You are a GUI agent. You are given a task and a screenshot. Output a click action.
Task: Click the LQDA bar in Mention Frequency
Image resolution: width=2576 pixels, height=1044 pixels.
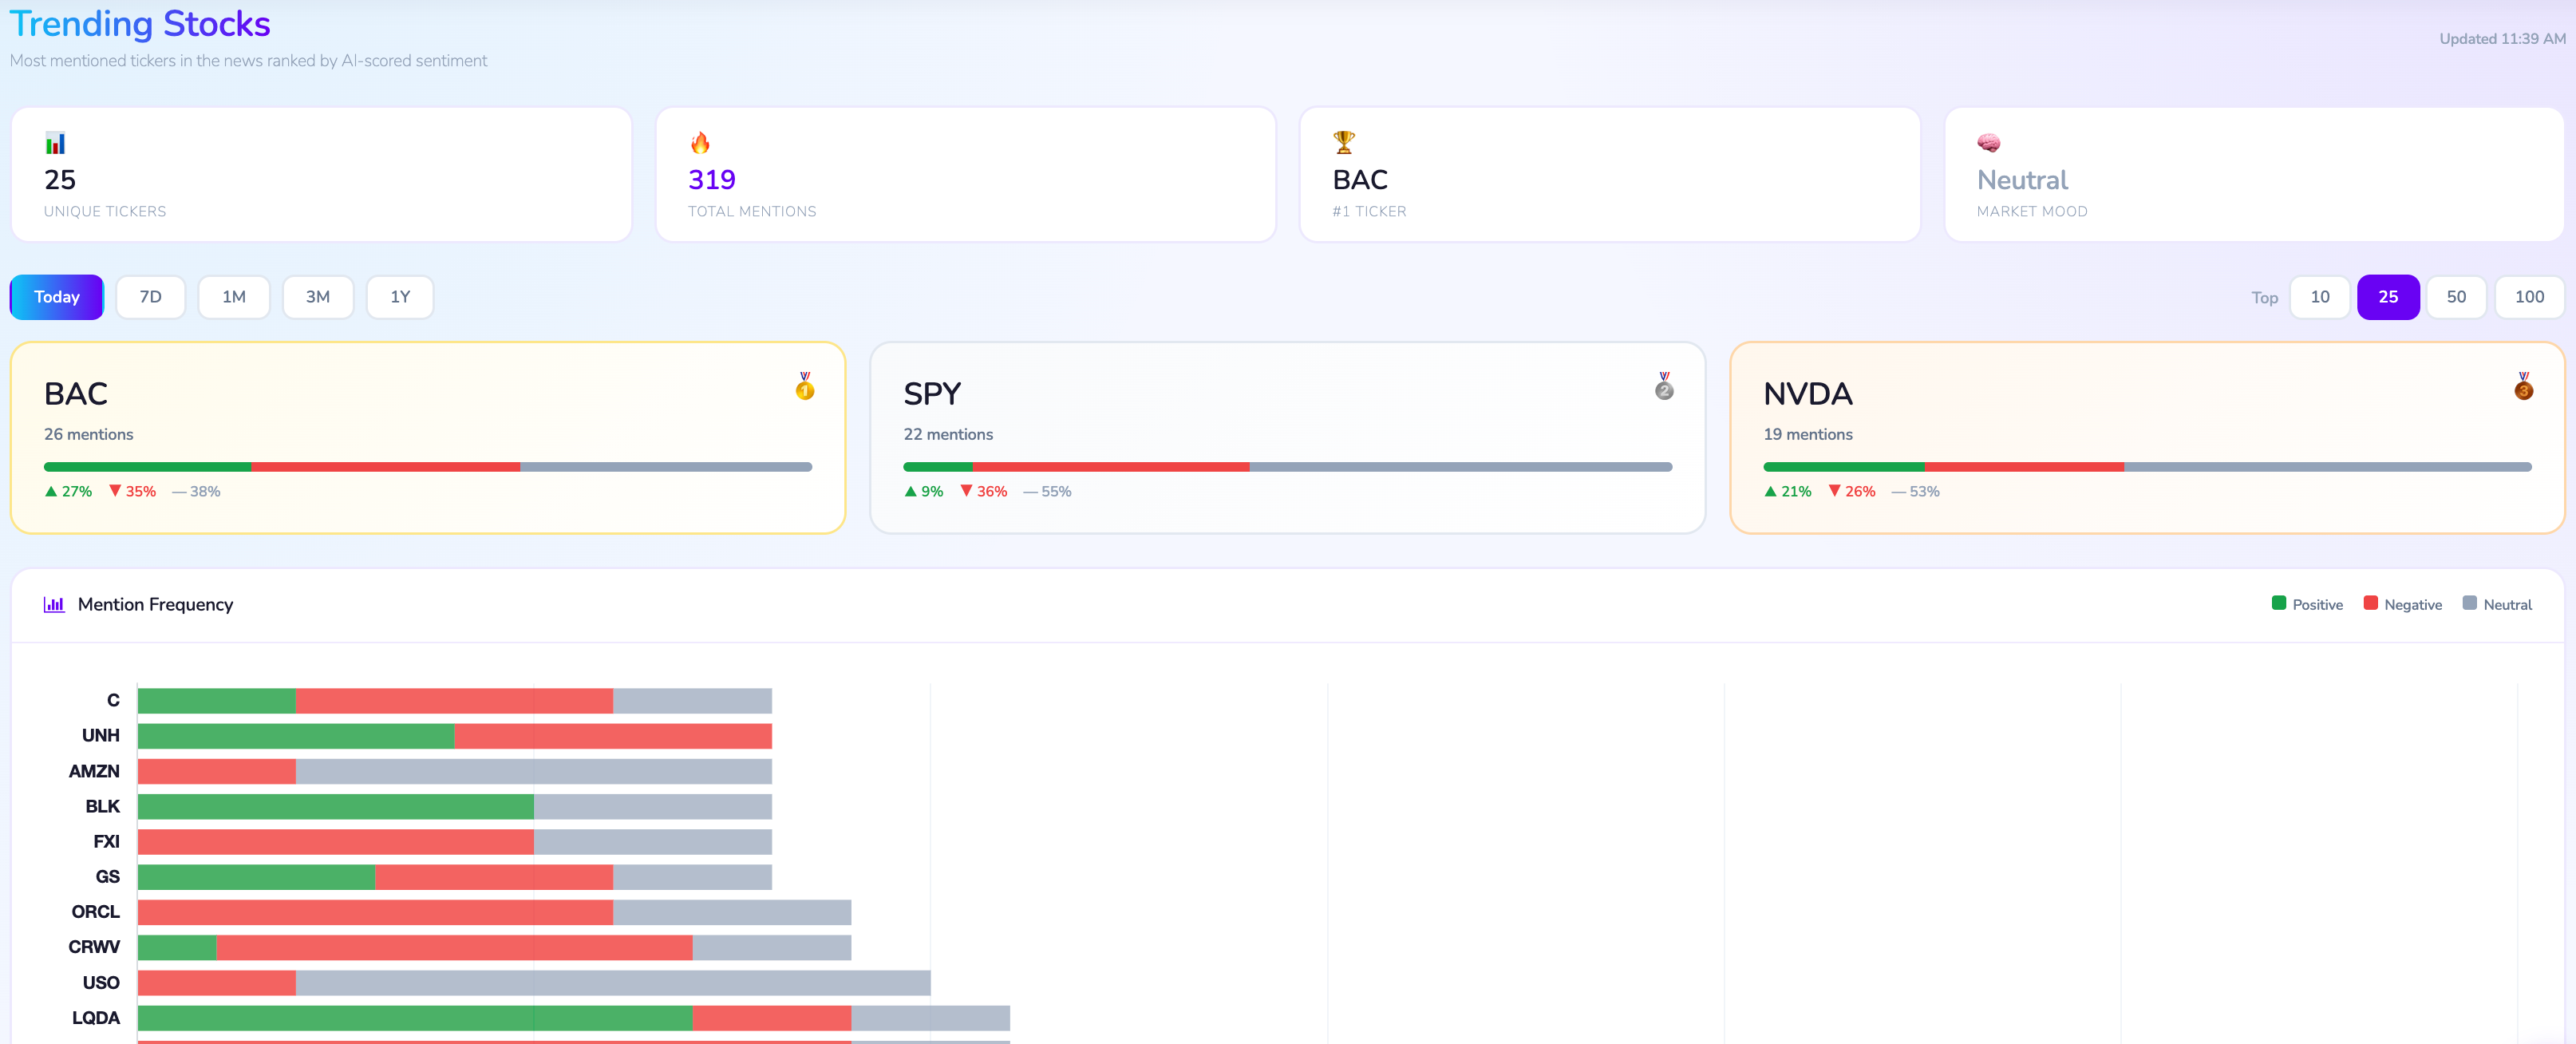point(574,1018)
